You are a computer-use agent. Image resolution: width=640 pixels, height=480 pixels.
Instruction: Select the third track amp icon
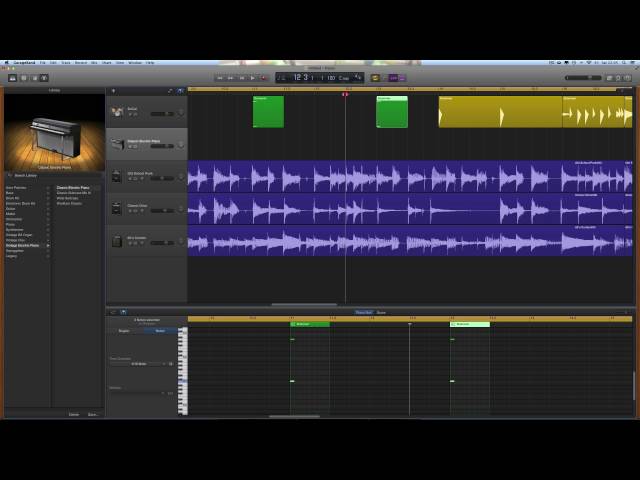pyautogui.click(x=117, y=176)
